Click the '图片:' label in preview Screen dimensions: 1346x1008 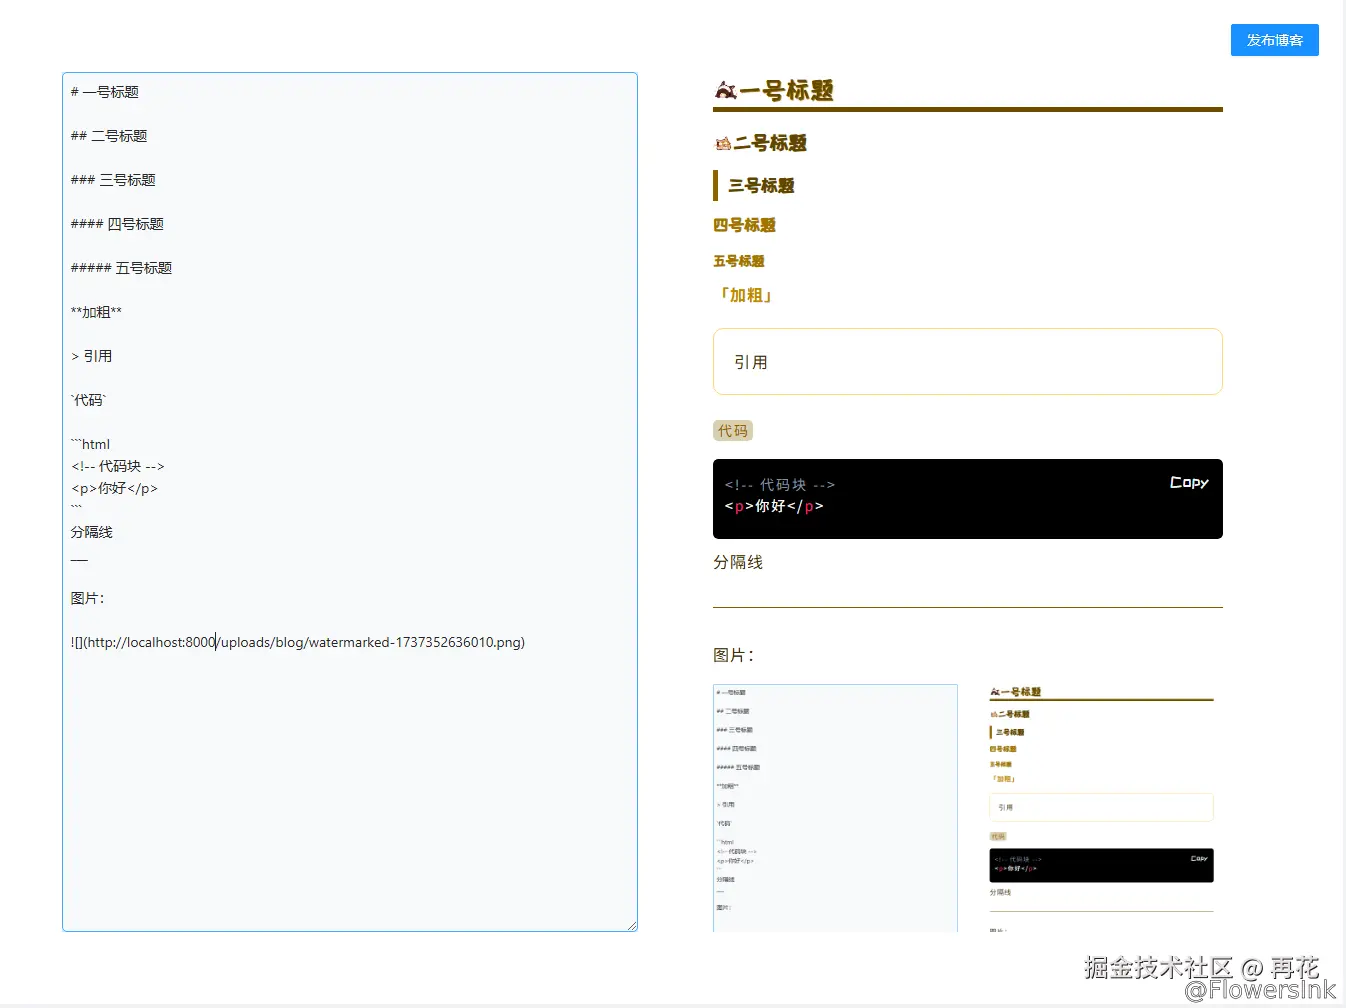pyautogui.click(x=734, y=655)
